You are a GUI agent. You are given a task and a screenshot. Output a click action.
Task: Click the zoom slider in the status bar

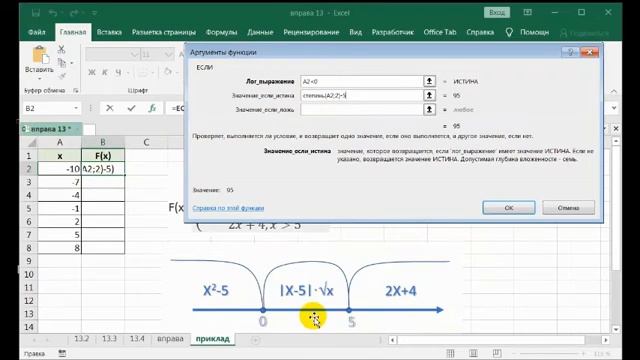tap(548, 353)
